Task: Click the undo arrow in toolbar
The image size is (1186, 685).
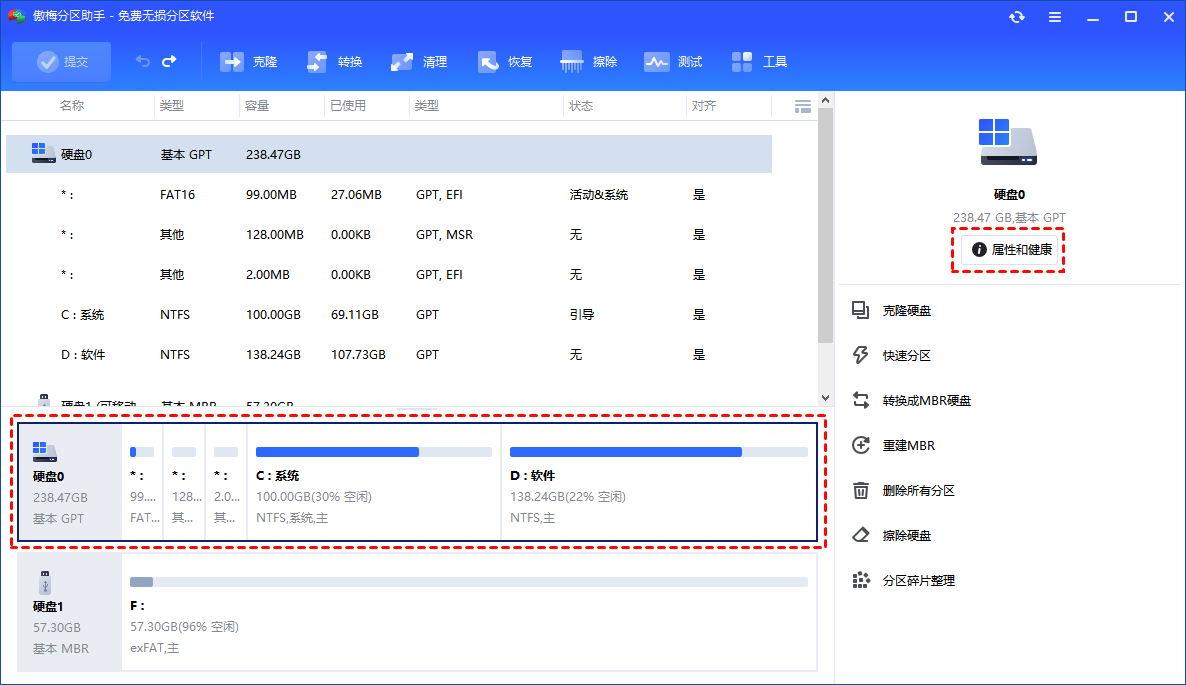Action: (143, 62)
